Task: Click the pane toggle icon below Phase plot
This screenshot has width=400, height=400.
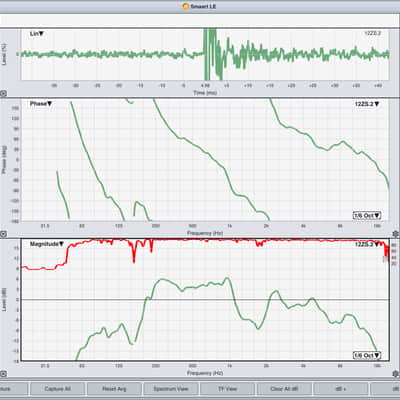Action: coord(3,234)
